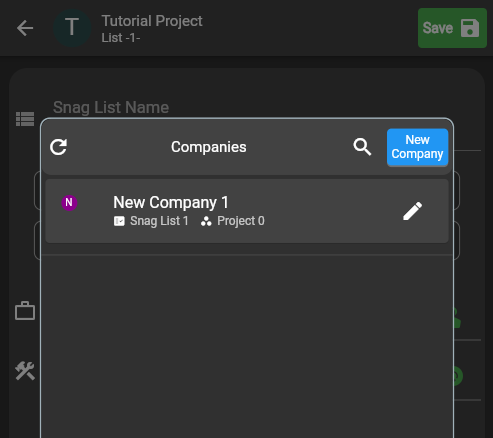The width and height of the screenshot is (493, 438).
Task: Click the list icon beside Snag List Name
Action: (25, 119)
